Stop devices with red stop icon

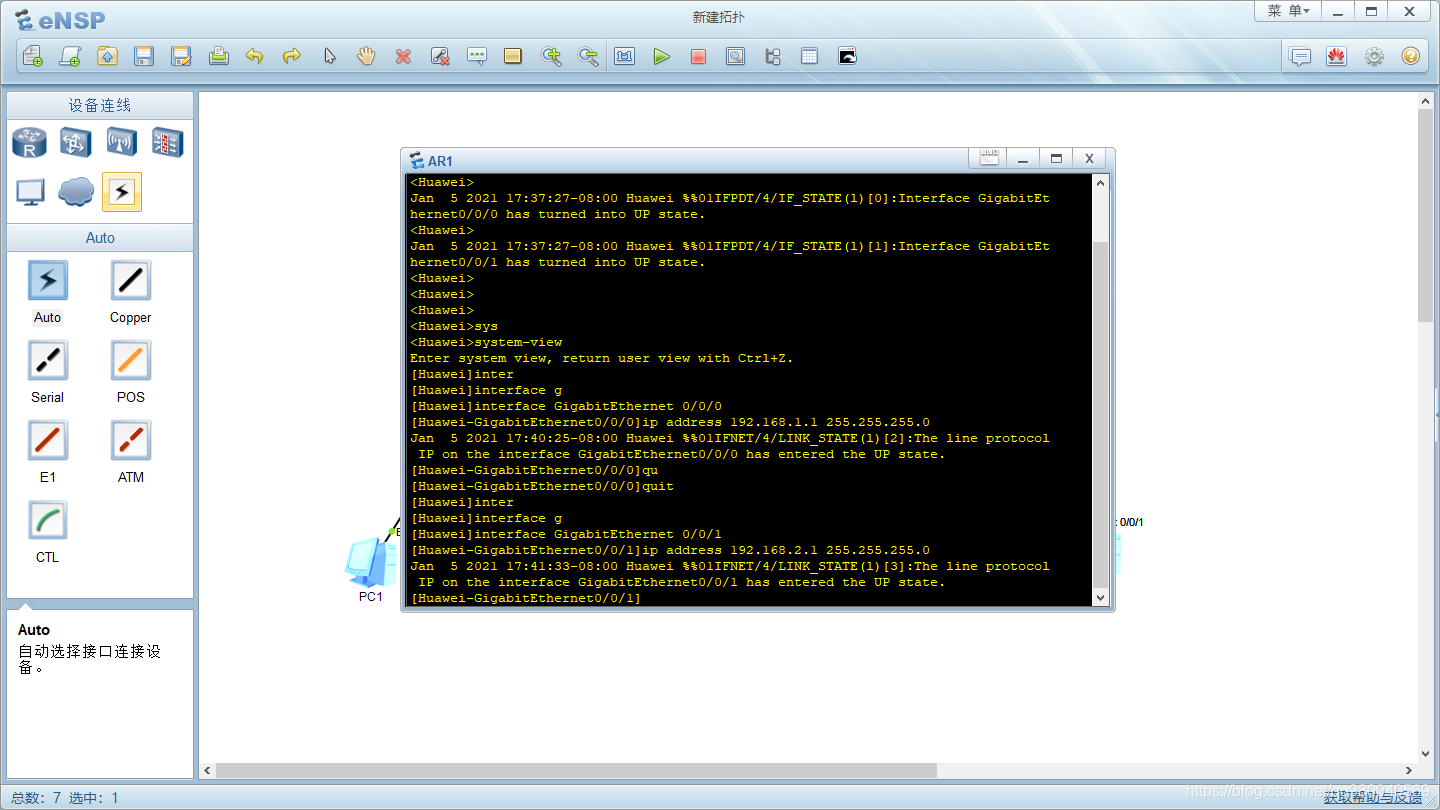click(x=698, y=57)
